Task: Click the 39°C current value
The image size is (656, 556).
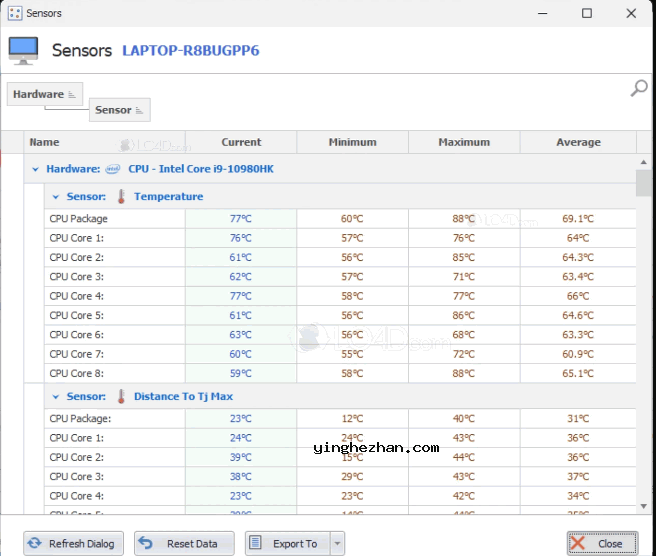Action: (241, 457)
